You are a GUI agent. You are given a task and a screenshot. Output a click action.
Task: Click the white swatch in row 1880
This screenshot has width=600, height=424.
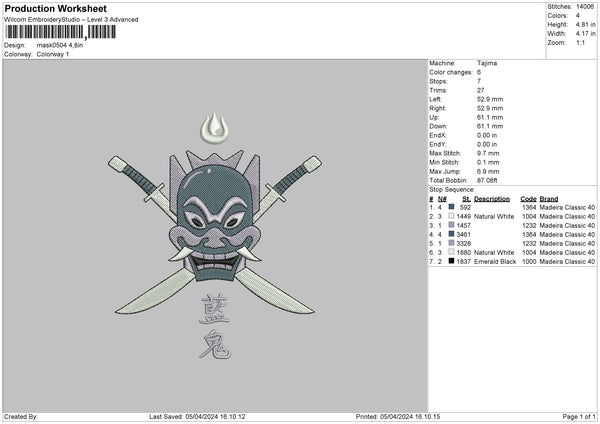click(452, 252)
